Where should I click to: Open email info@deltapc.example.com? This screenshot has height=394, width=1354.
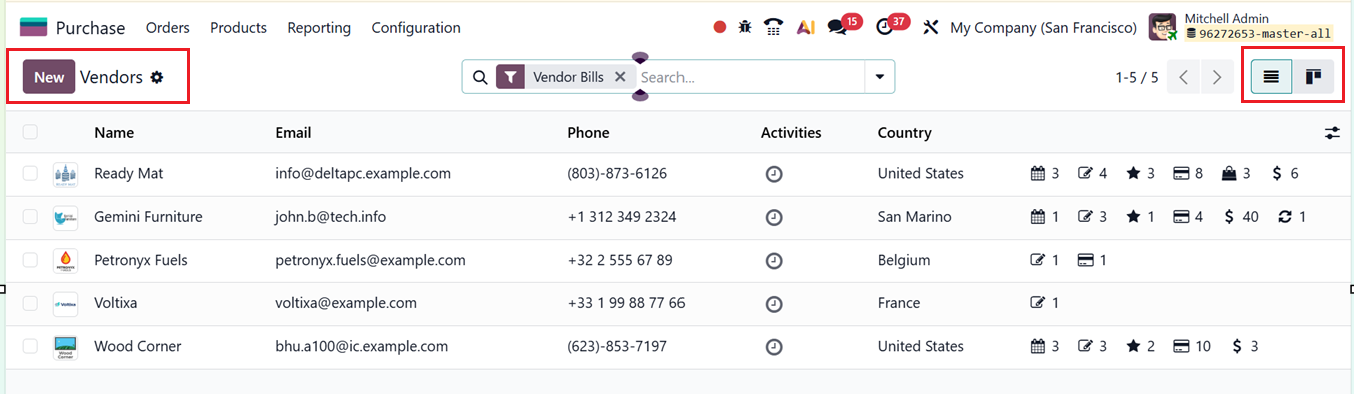point(363,174)
